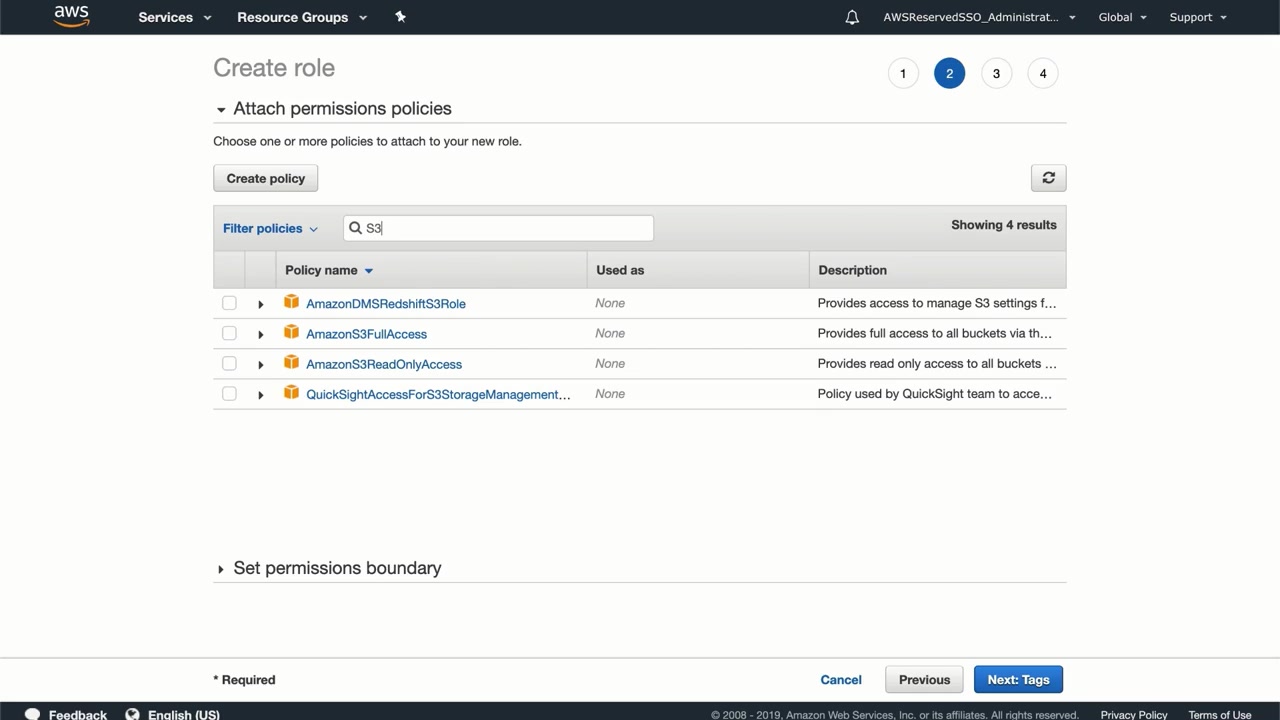The image size is (1280, 720).
Task: Click the Feedback speech bubble icon
Action: (x=33, y=714)
